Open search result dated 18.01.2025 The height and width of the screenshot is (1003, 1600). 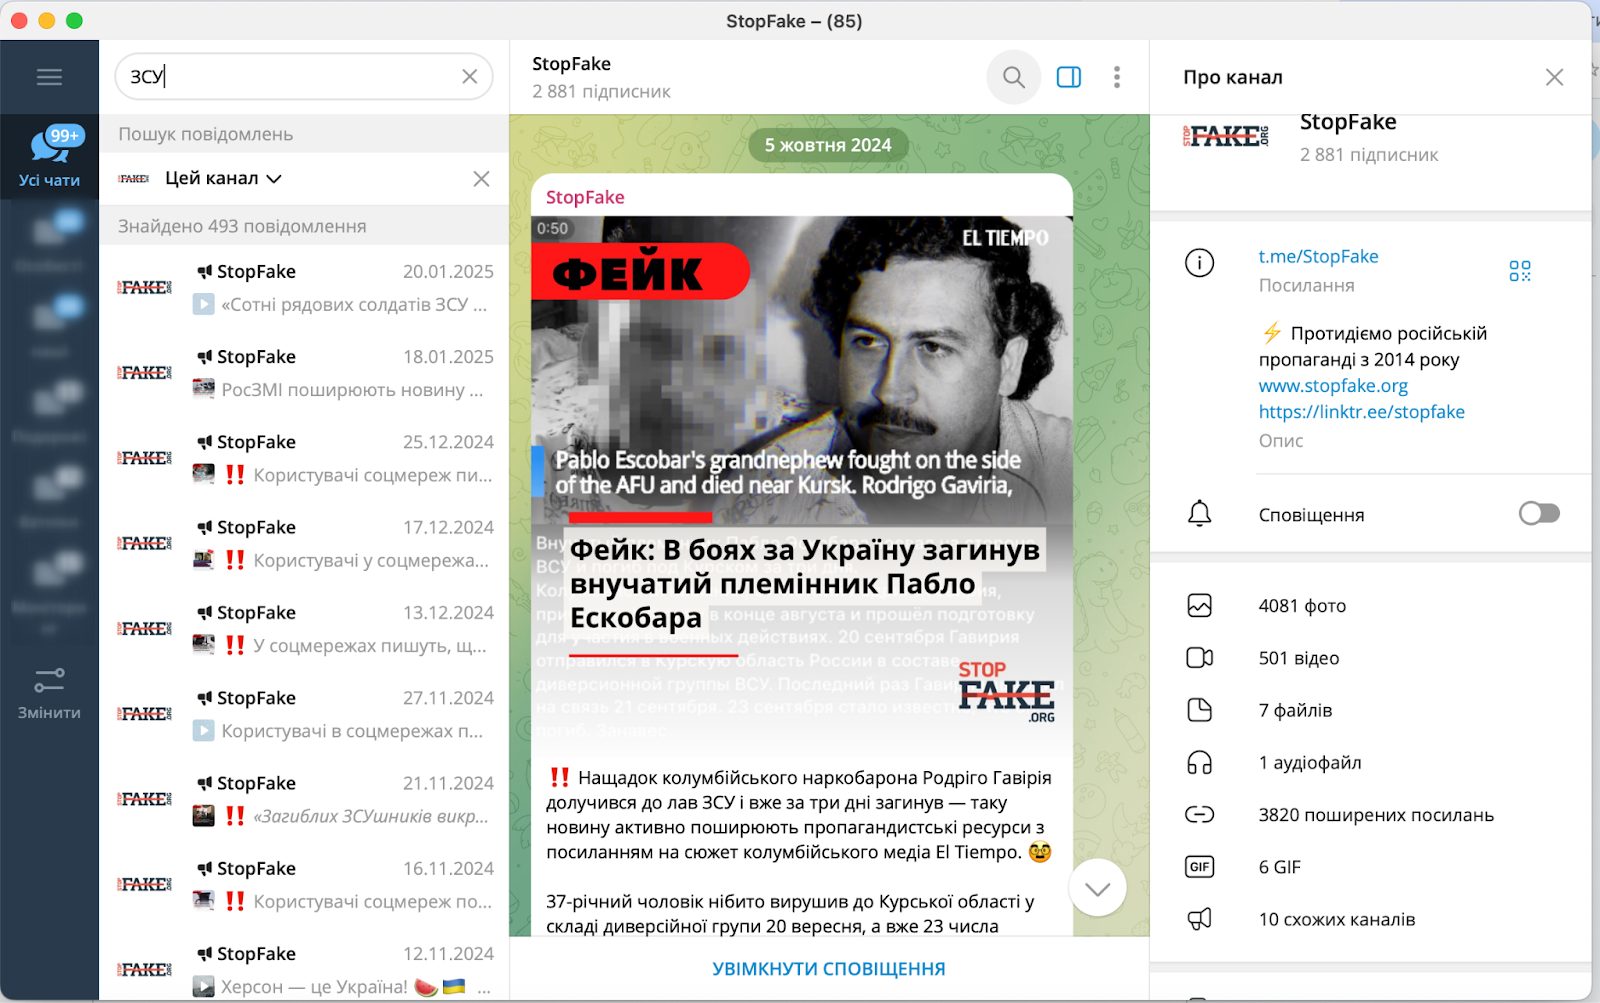304,373
